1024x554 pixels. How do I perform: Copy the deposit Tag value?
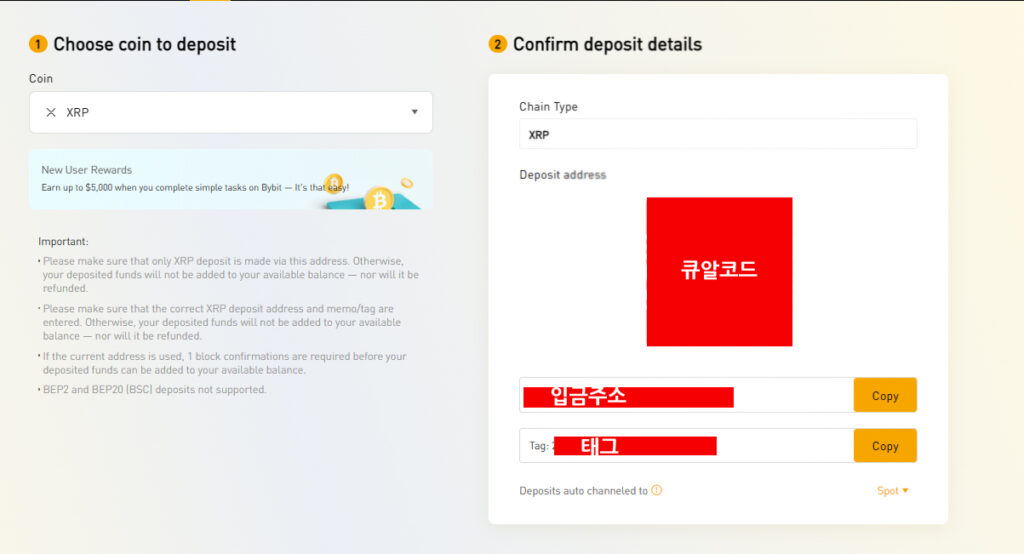point(885,446)
